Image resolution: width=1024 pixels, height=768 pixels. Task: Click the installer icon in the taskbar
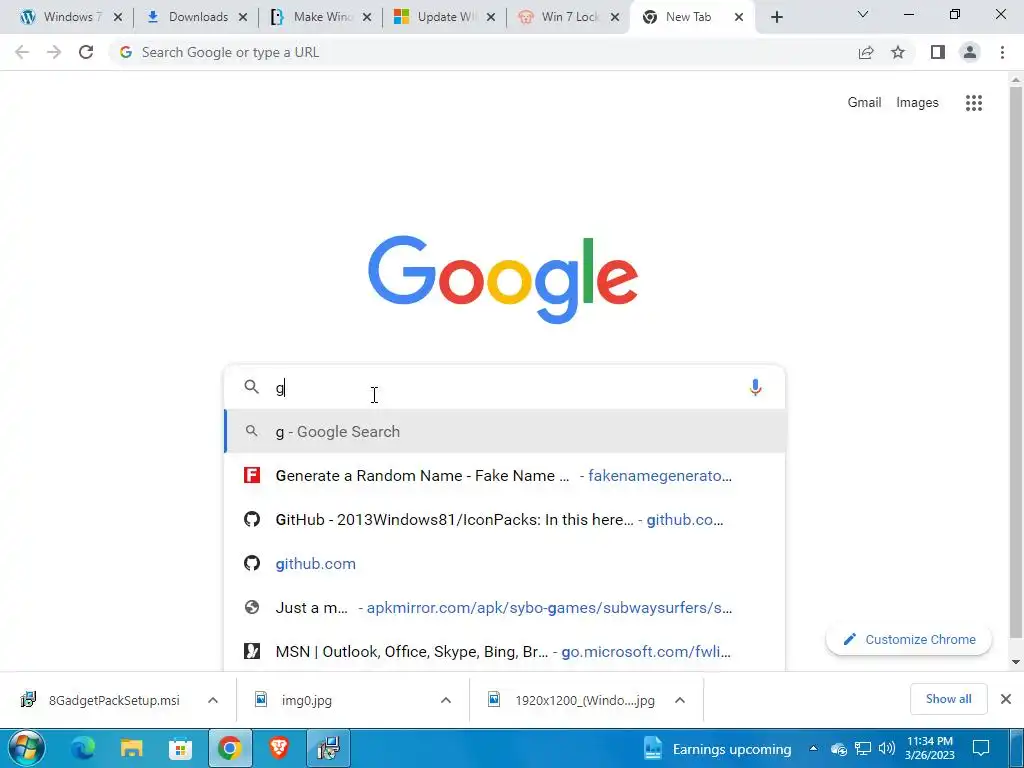328,748
